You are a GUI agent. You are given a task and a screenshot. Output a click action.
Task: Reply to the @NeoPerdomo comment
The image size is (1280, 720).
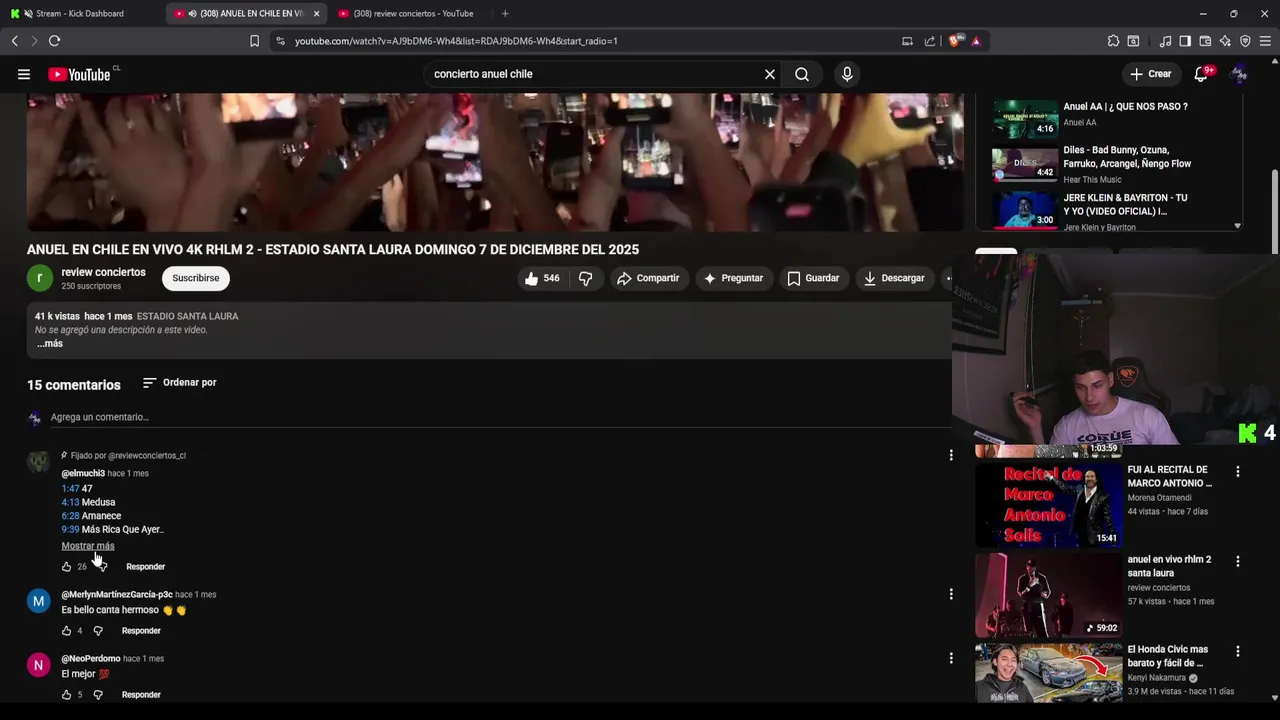pyautogui.click(x=141, y=695)
